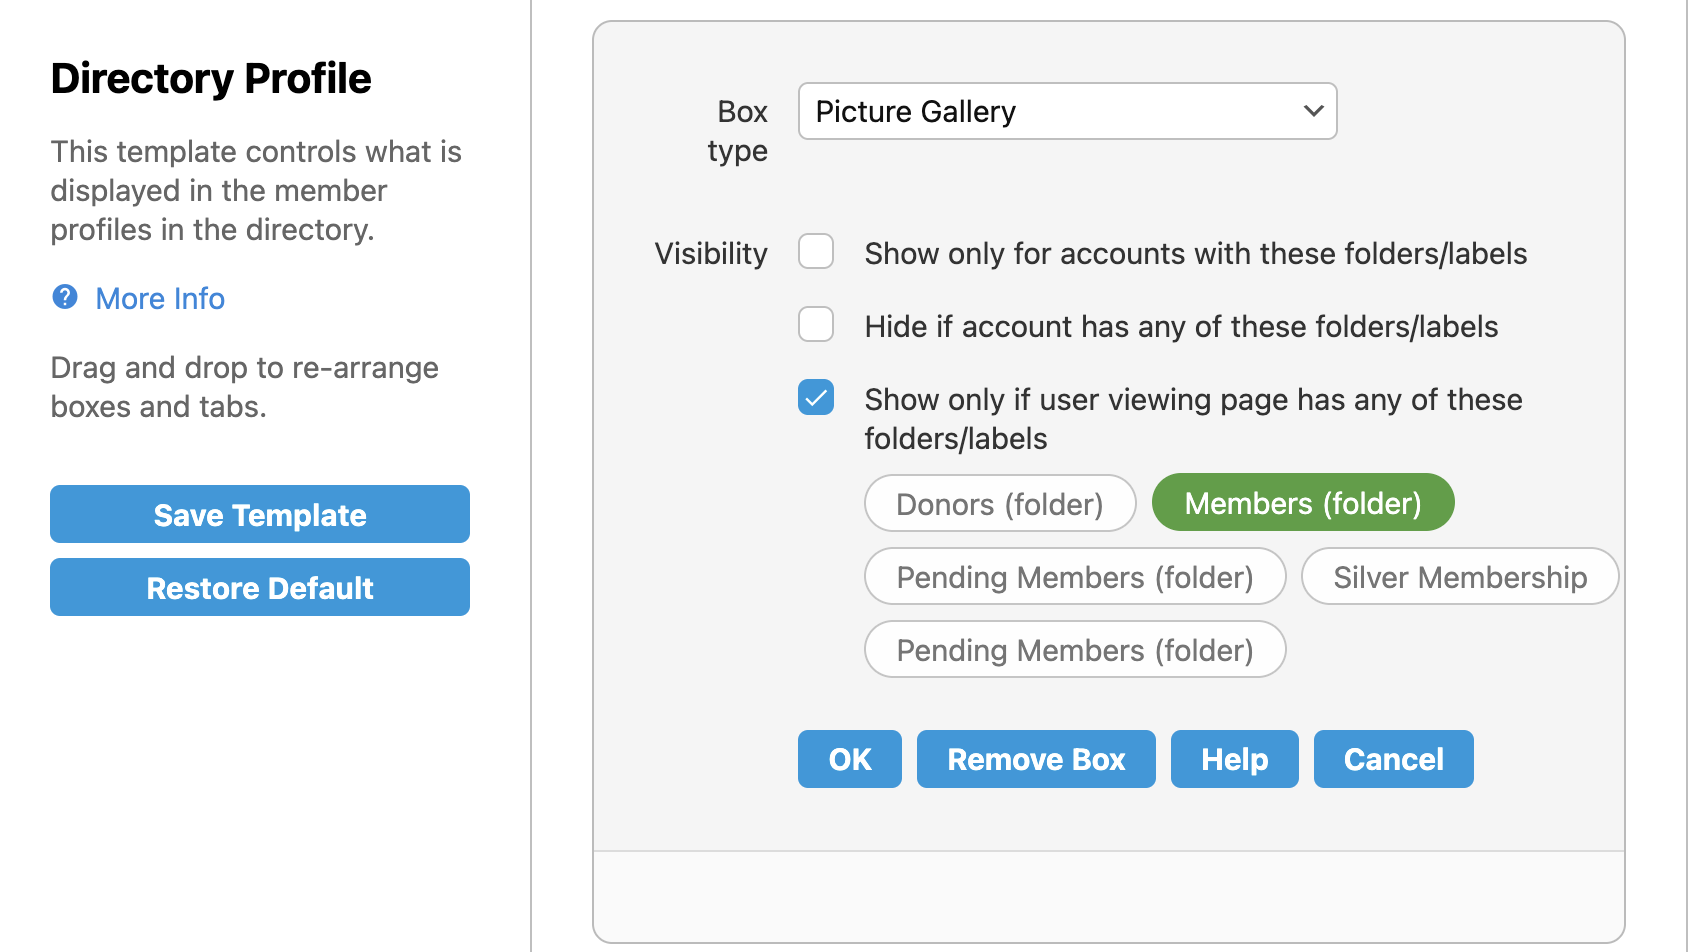Image resolution: width=1707 pixels, height=952 pixels.
Task: Confirm with the OK button
Action: point(850,760)
